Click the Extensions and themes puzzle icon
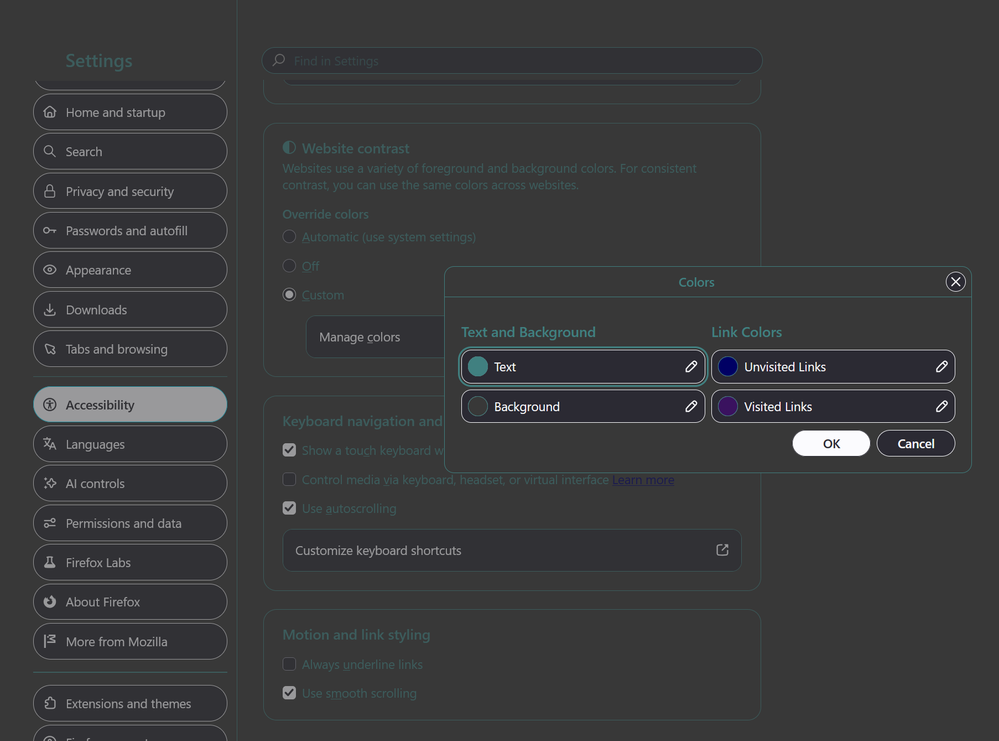The image size is (999, 741). click(50, 703)
